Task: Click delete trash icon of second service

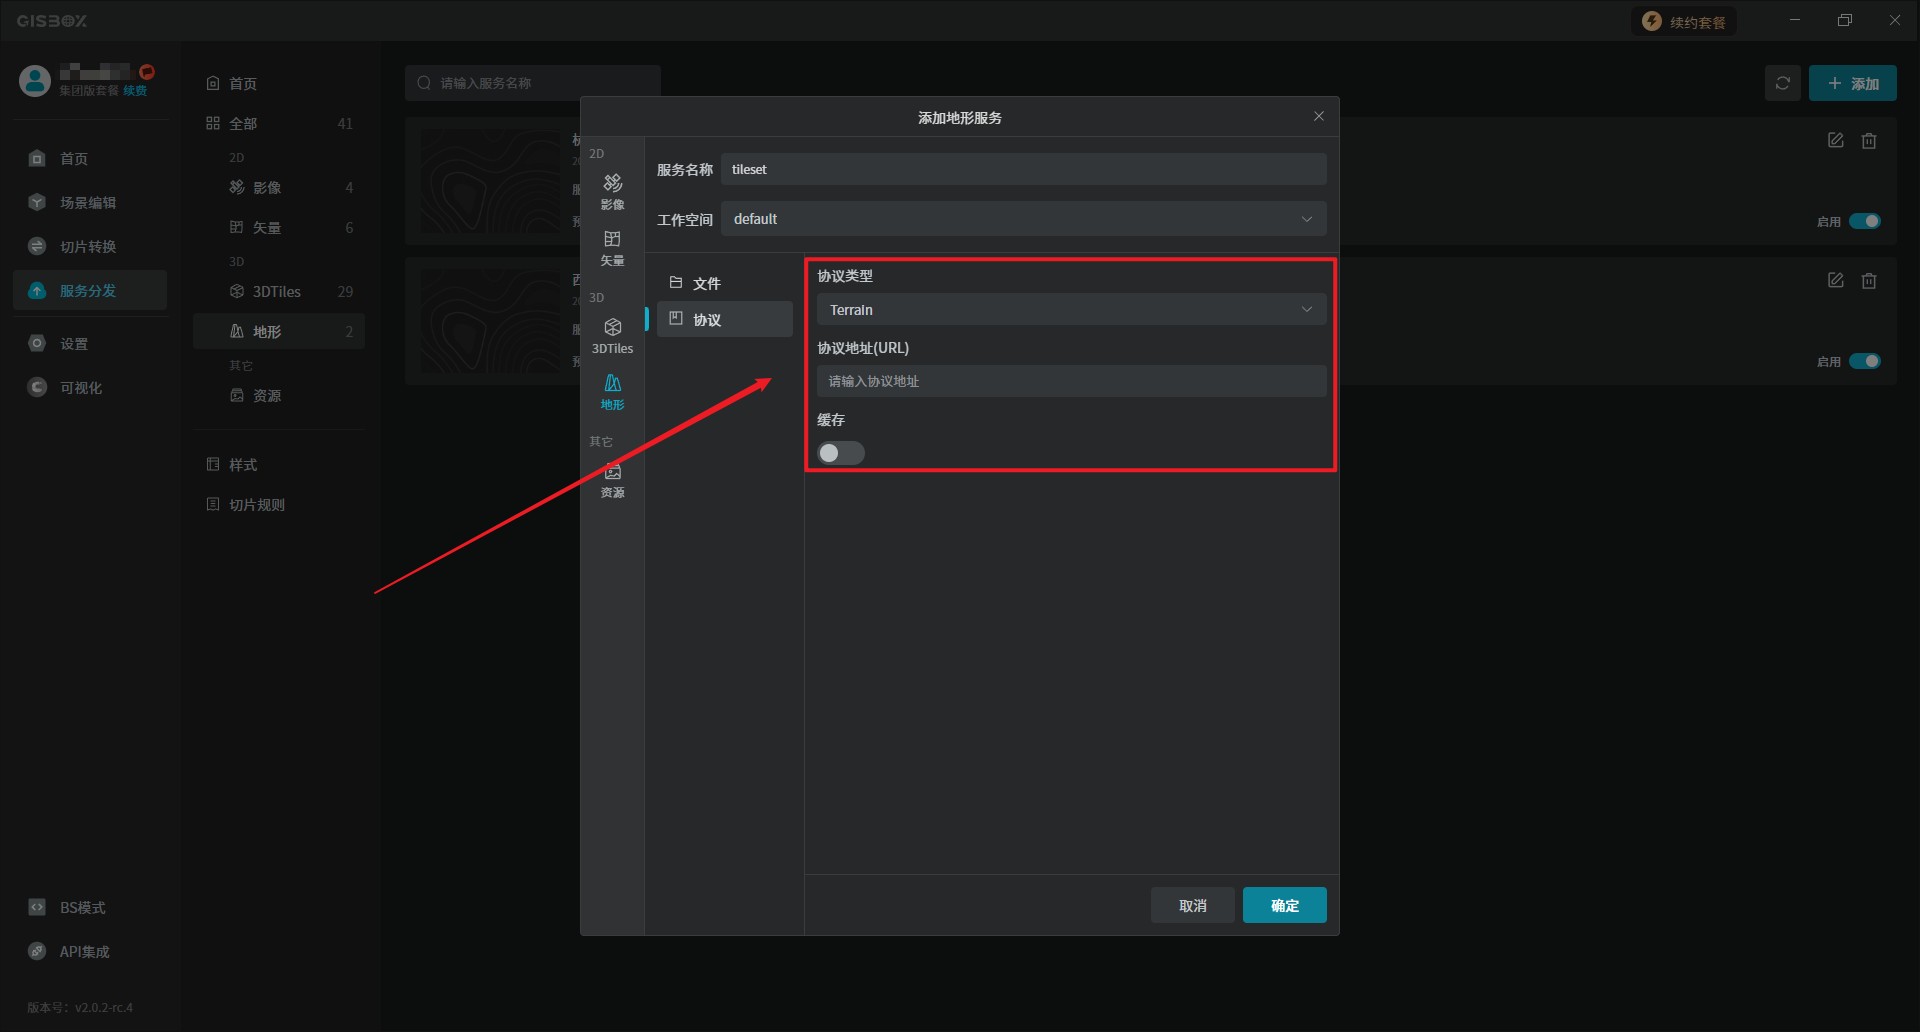Action: point(1868,281)
